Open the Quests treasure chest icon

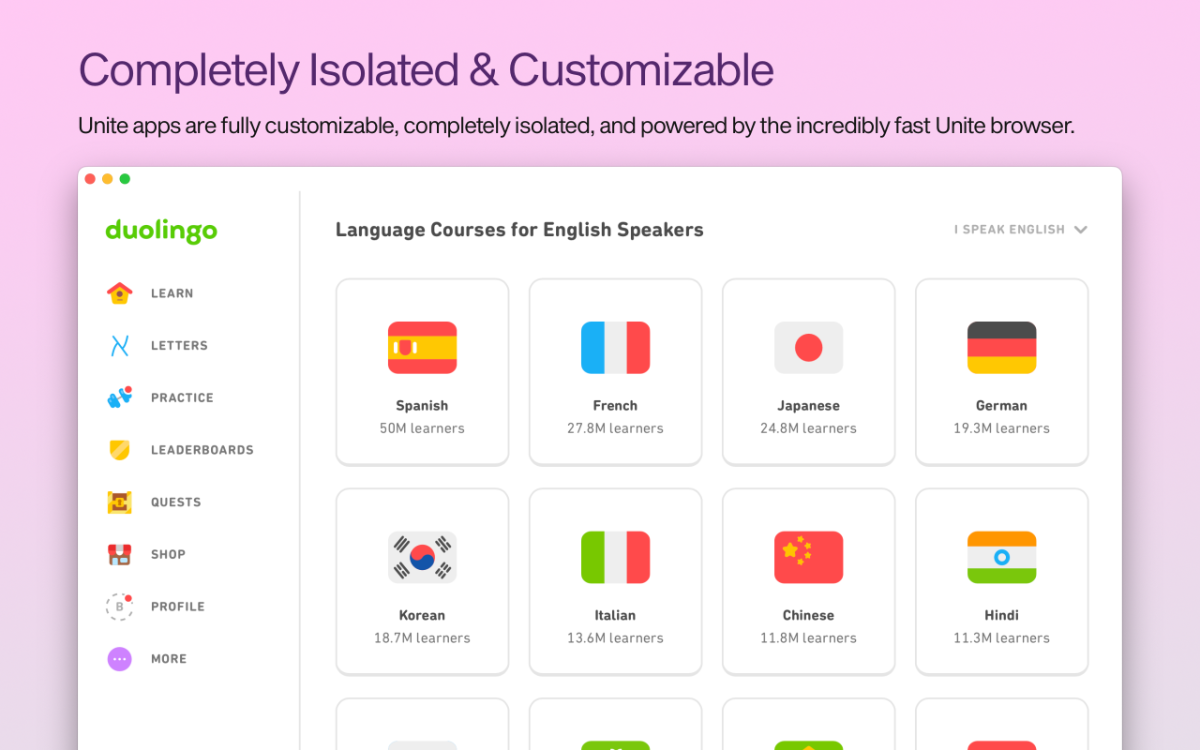pos(119,502)
